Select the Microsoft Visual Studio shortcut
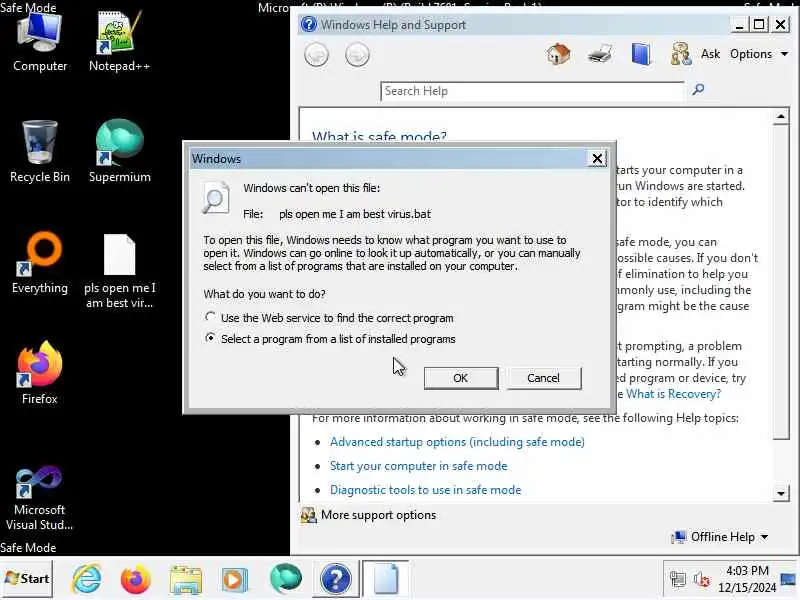 coord(39,498)
